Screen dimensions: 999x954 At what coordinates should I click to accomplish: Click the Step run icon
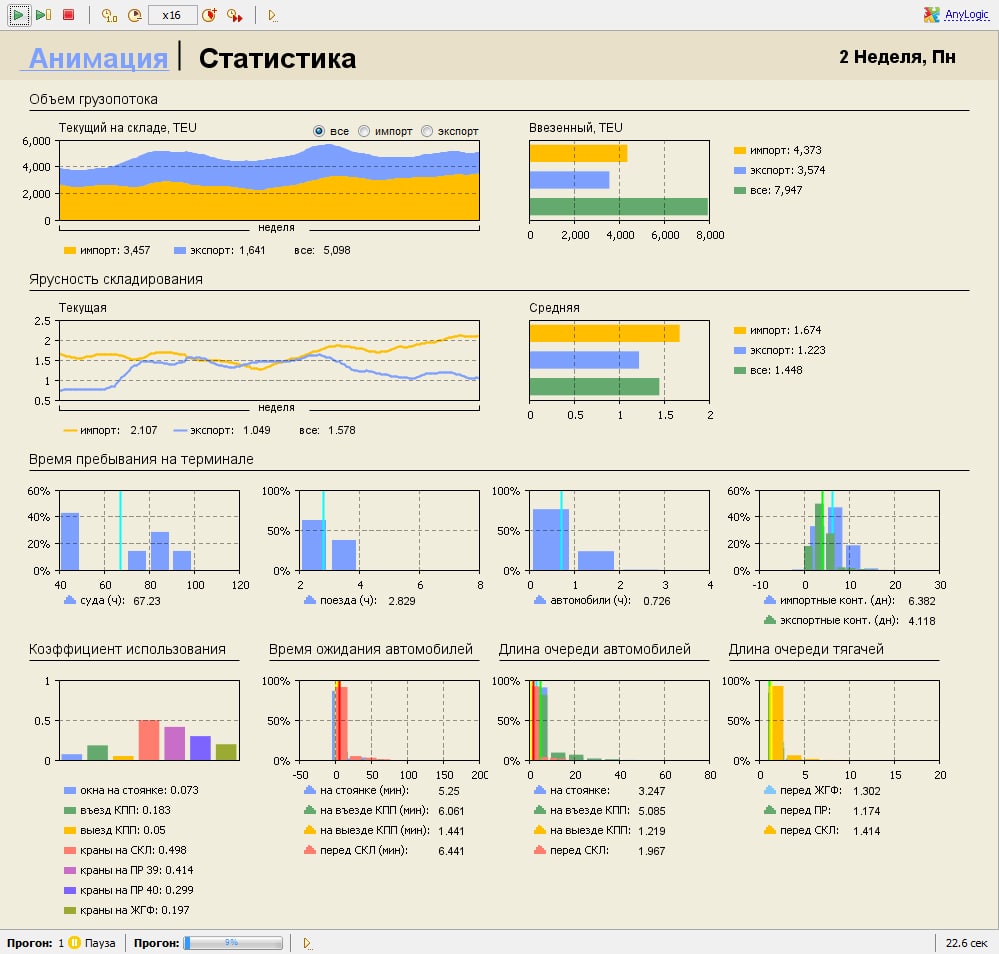pos(43,15)
